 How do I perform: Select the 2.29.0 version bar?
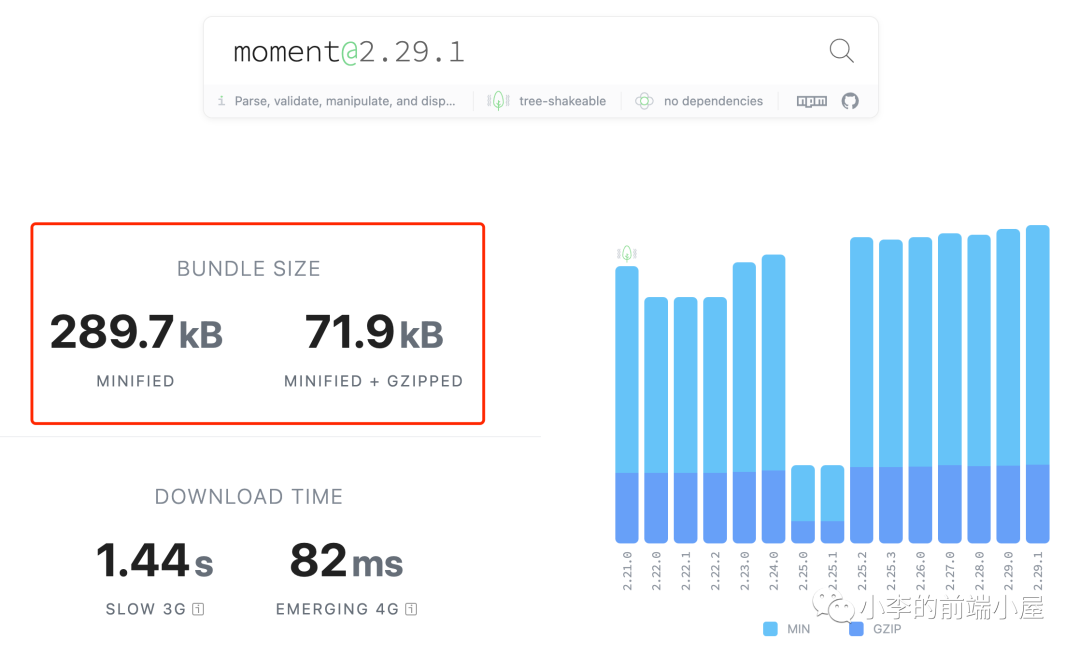click(1008, 386)
